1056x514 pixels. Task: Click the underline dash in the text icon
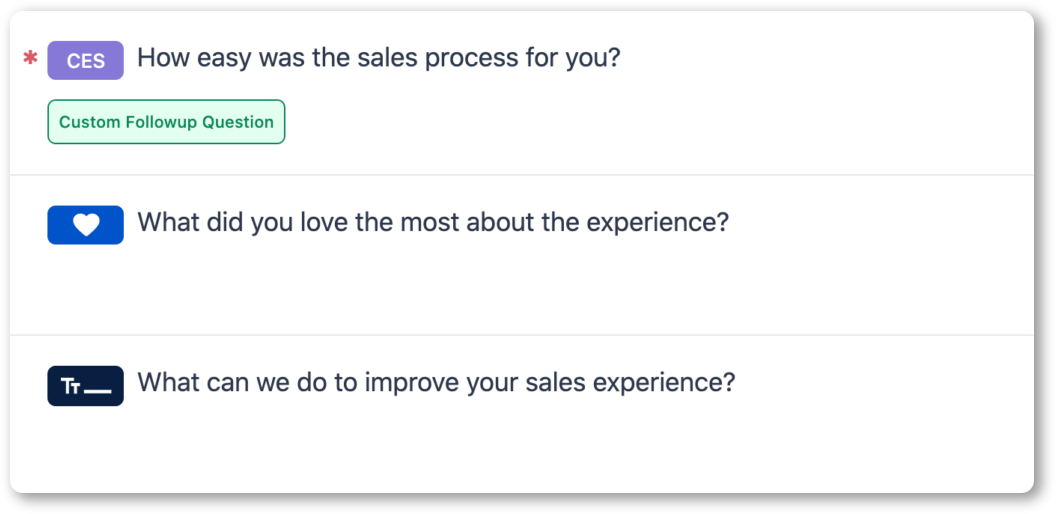pos(98,391)
